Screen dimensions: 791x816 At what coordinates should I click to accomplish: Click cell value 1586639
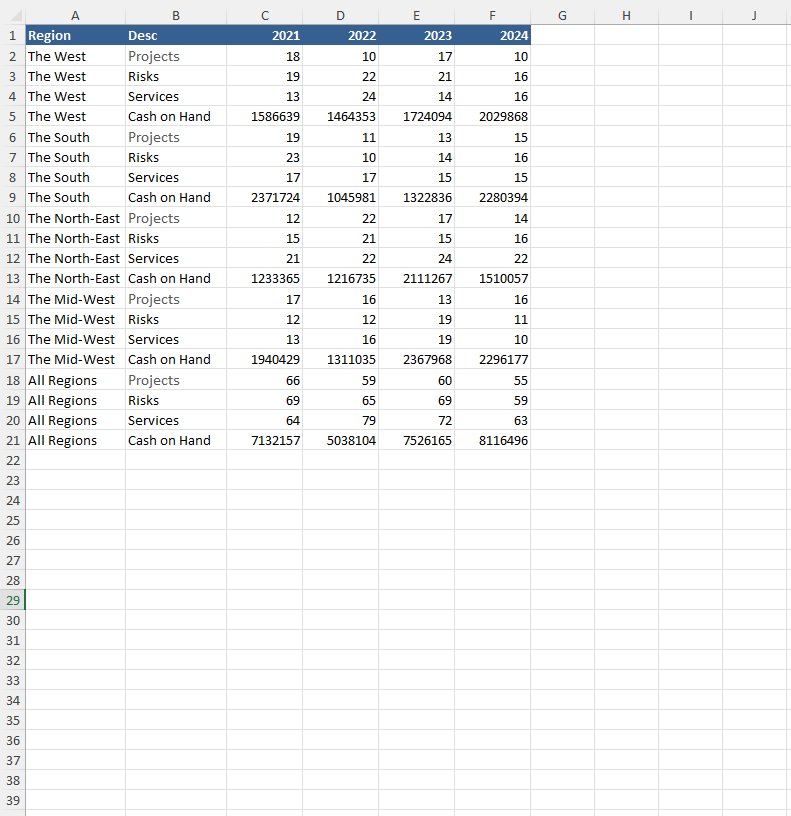(264, 117)
